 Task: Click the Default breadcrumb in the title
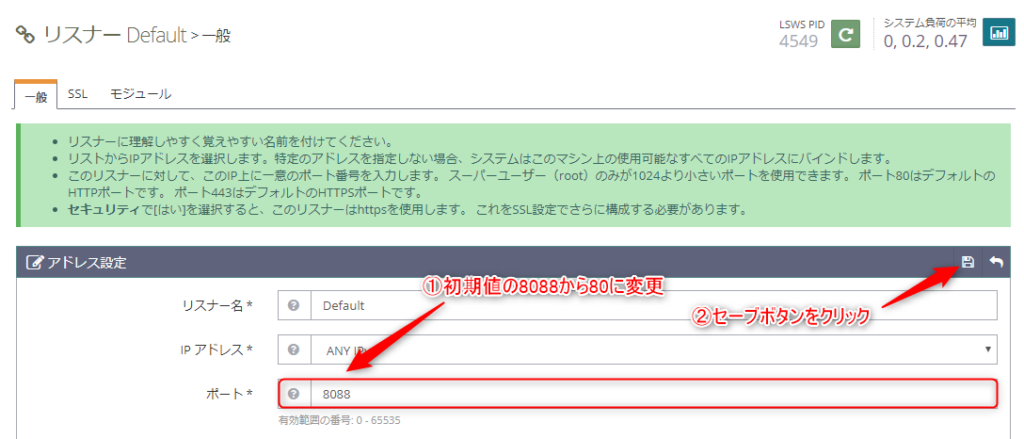156,36
